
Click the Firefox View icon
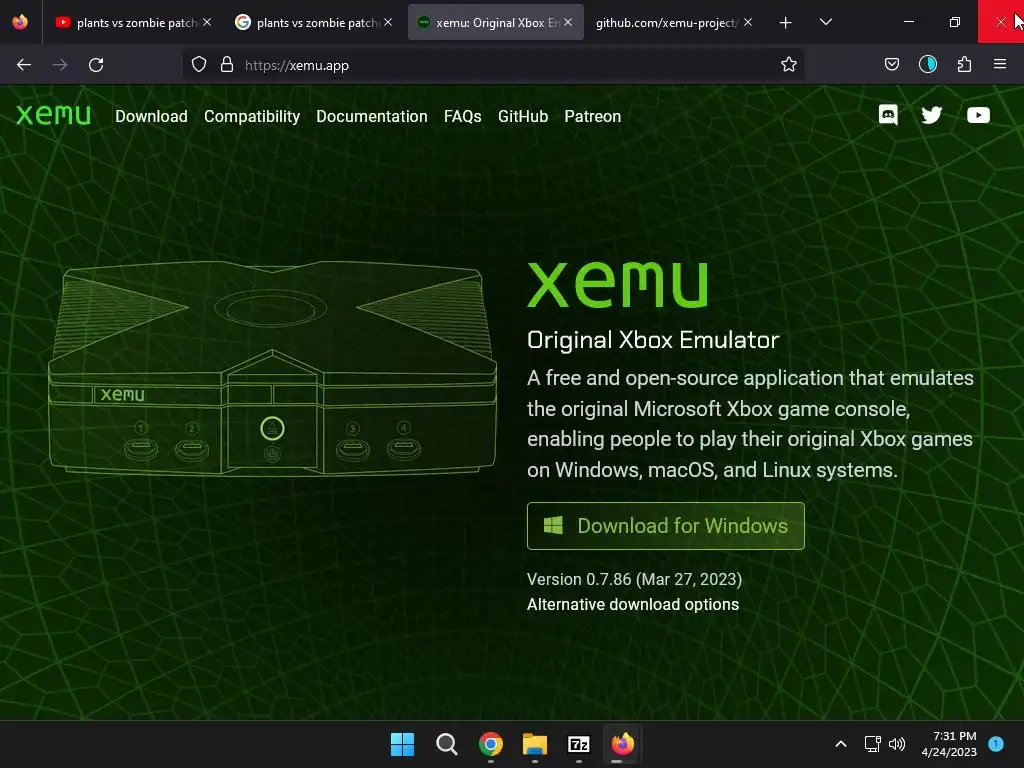coord(20,22)
